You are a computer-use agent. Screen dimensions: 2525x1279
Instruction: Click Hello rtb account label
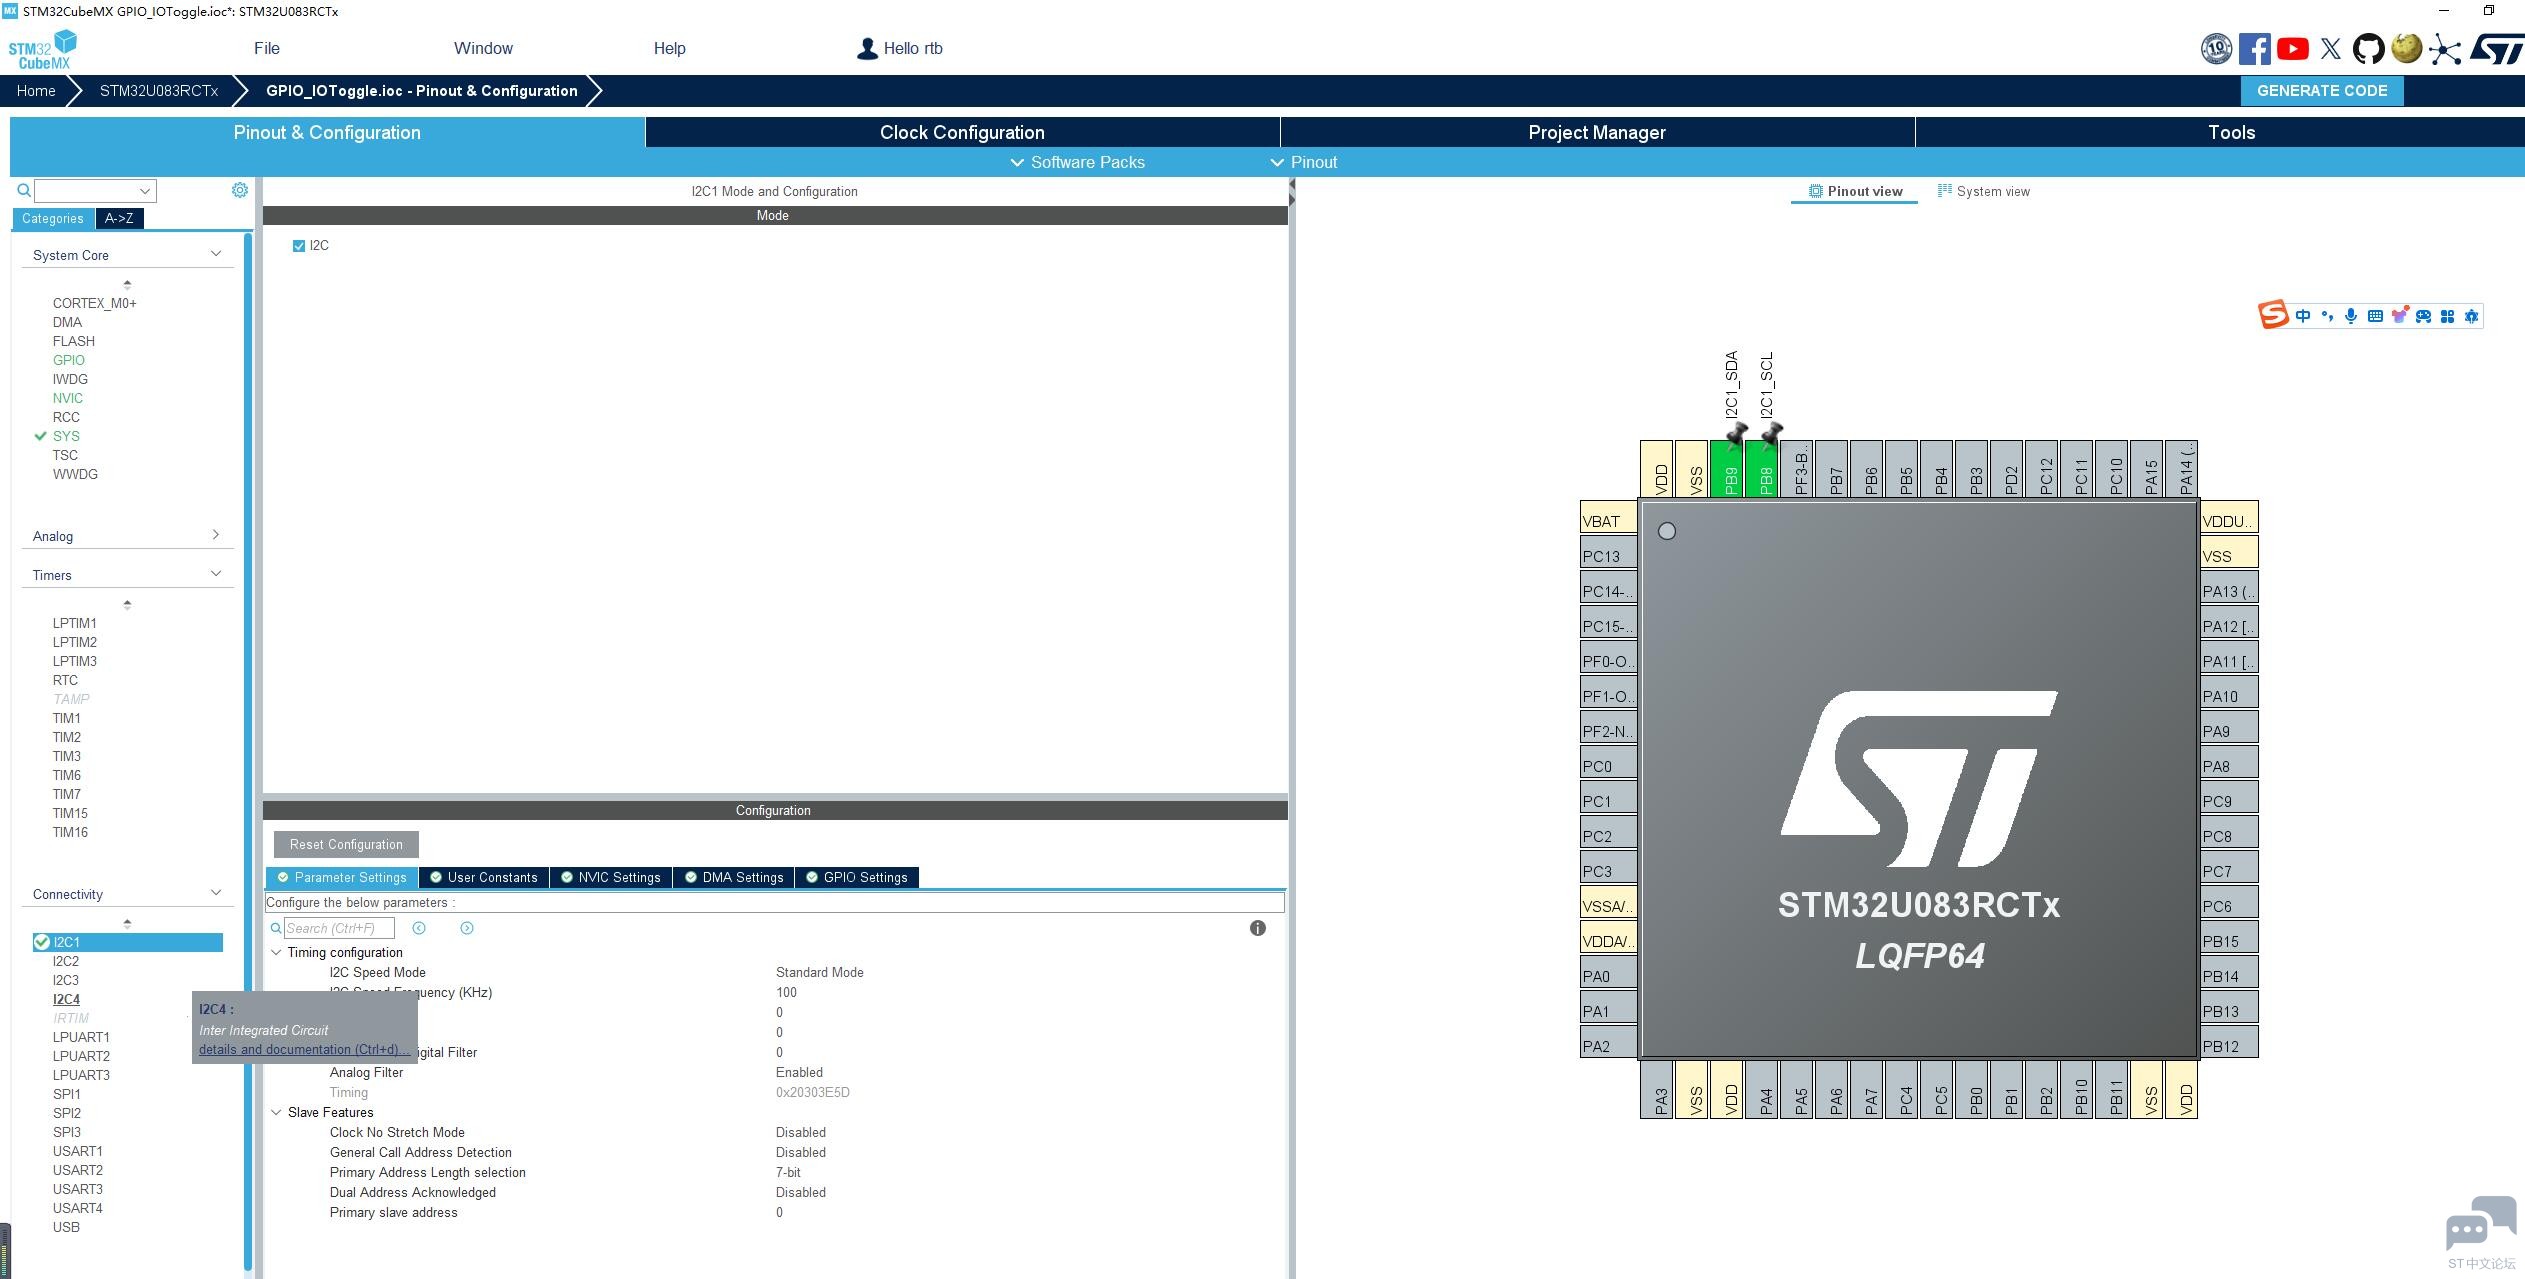pos(913,48)
